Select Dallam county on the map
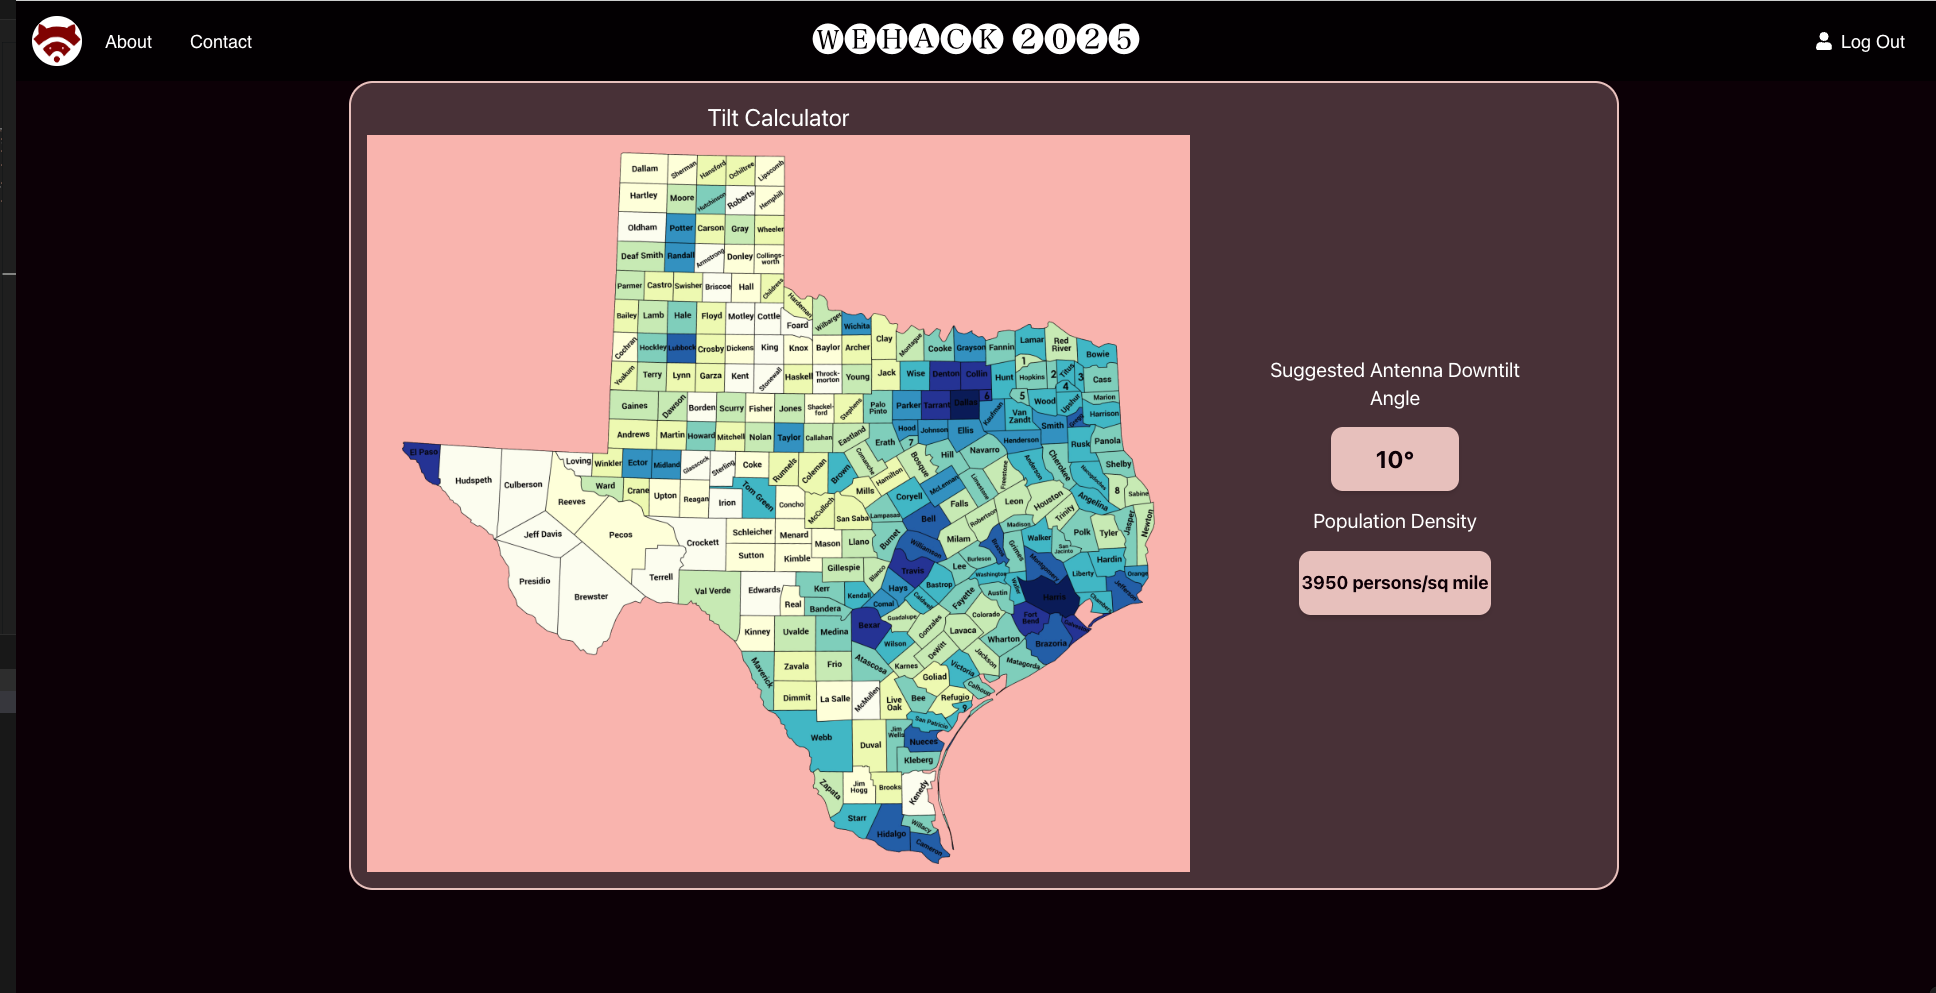Image resolution: width=1936 pixels, height=993 pixels. point(644,169)
